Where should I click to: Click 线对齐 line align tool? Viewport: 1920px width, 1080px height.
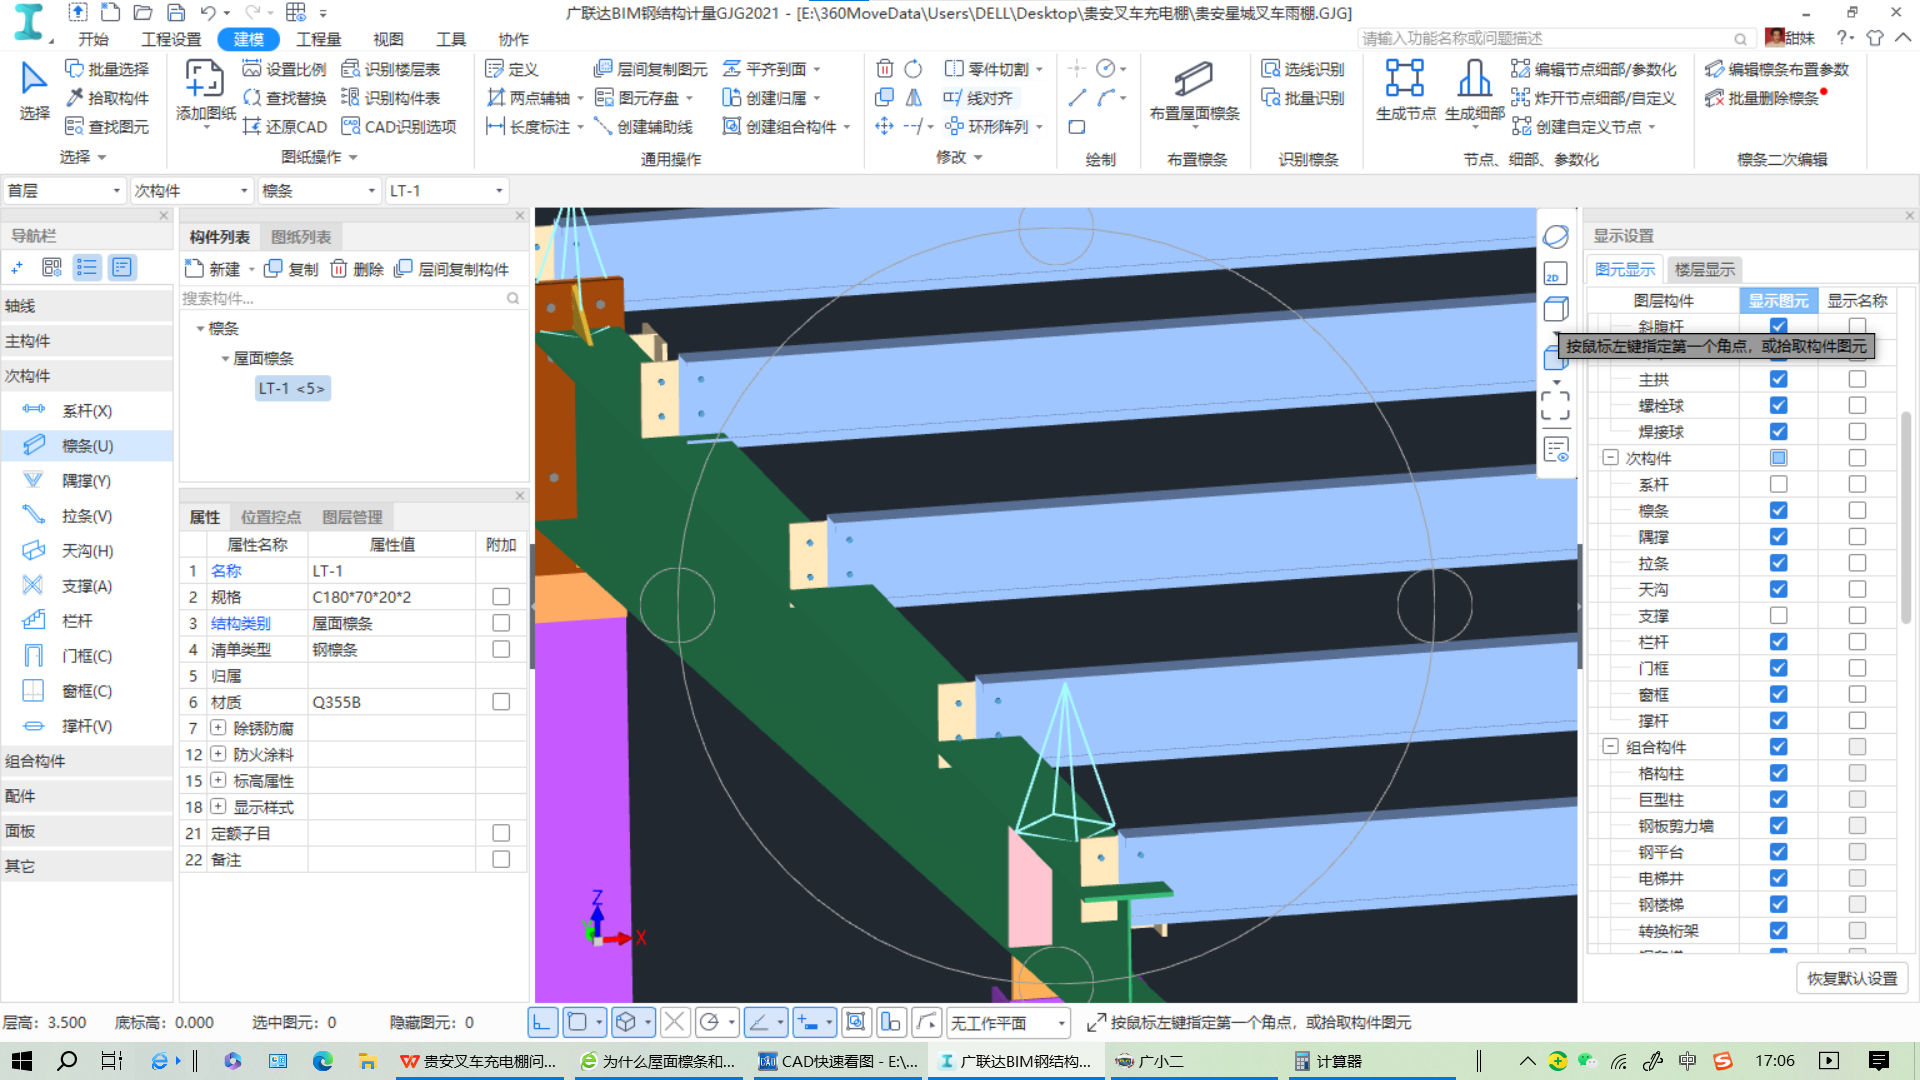978,98
